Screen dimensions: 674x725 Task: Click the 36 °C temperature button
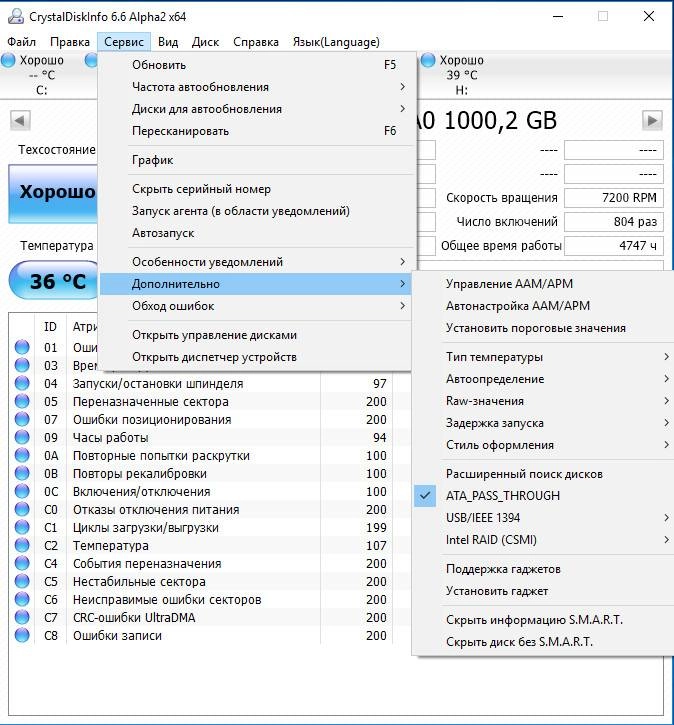[54, 280]
